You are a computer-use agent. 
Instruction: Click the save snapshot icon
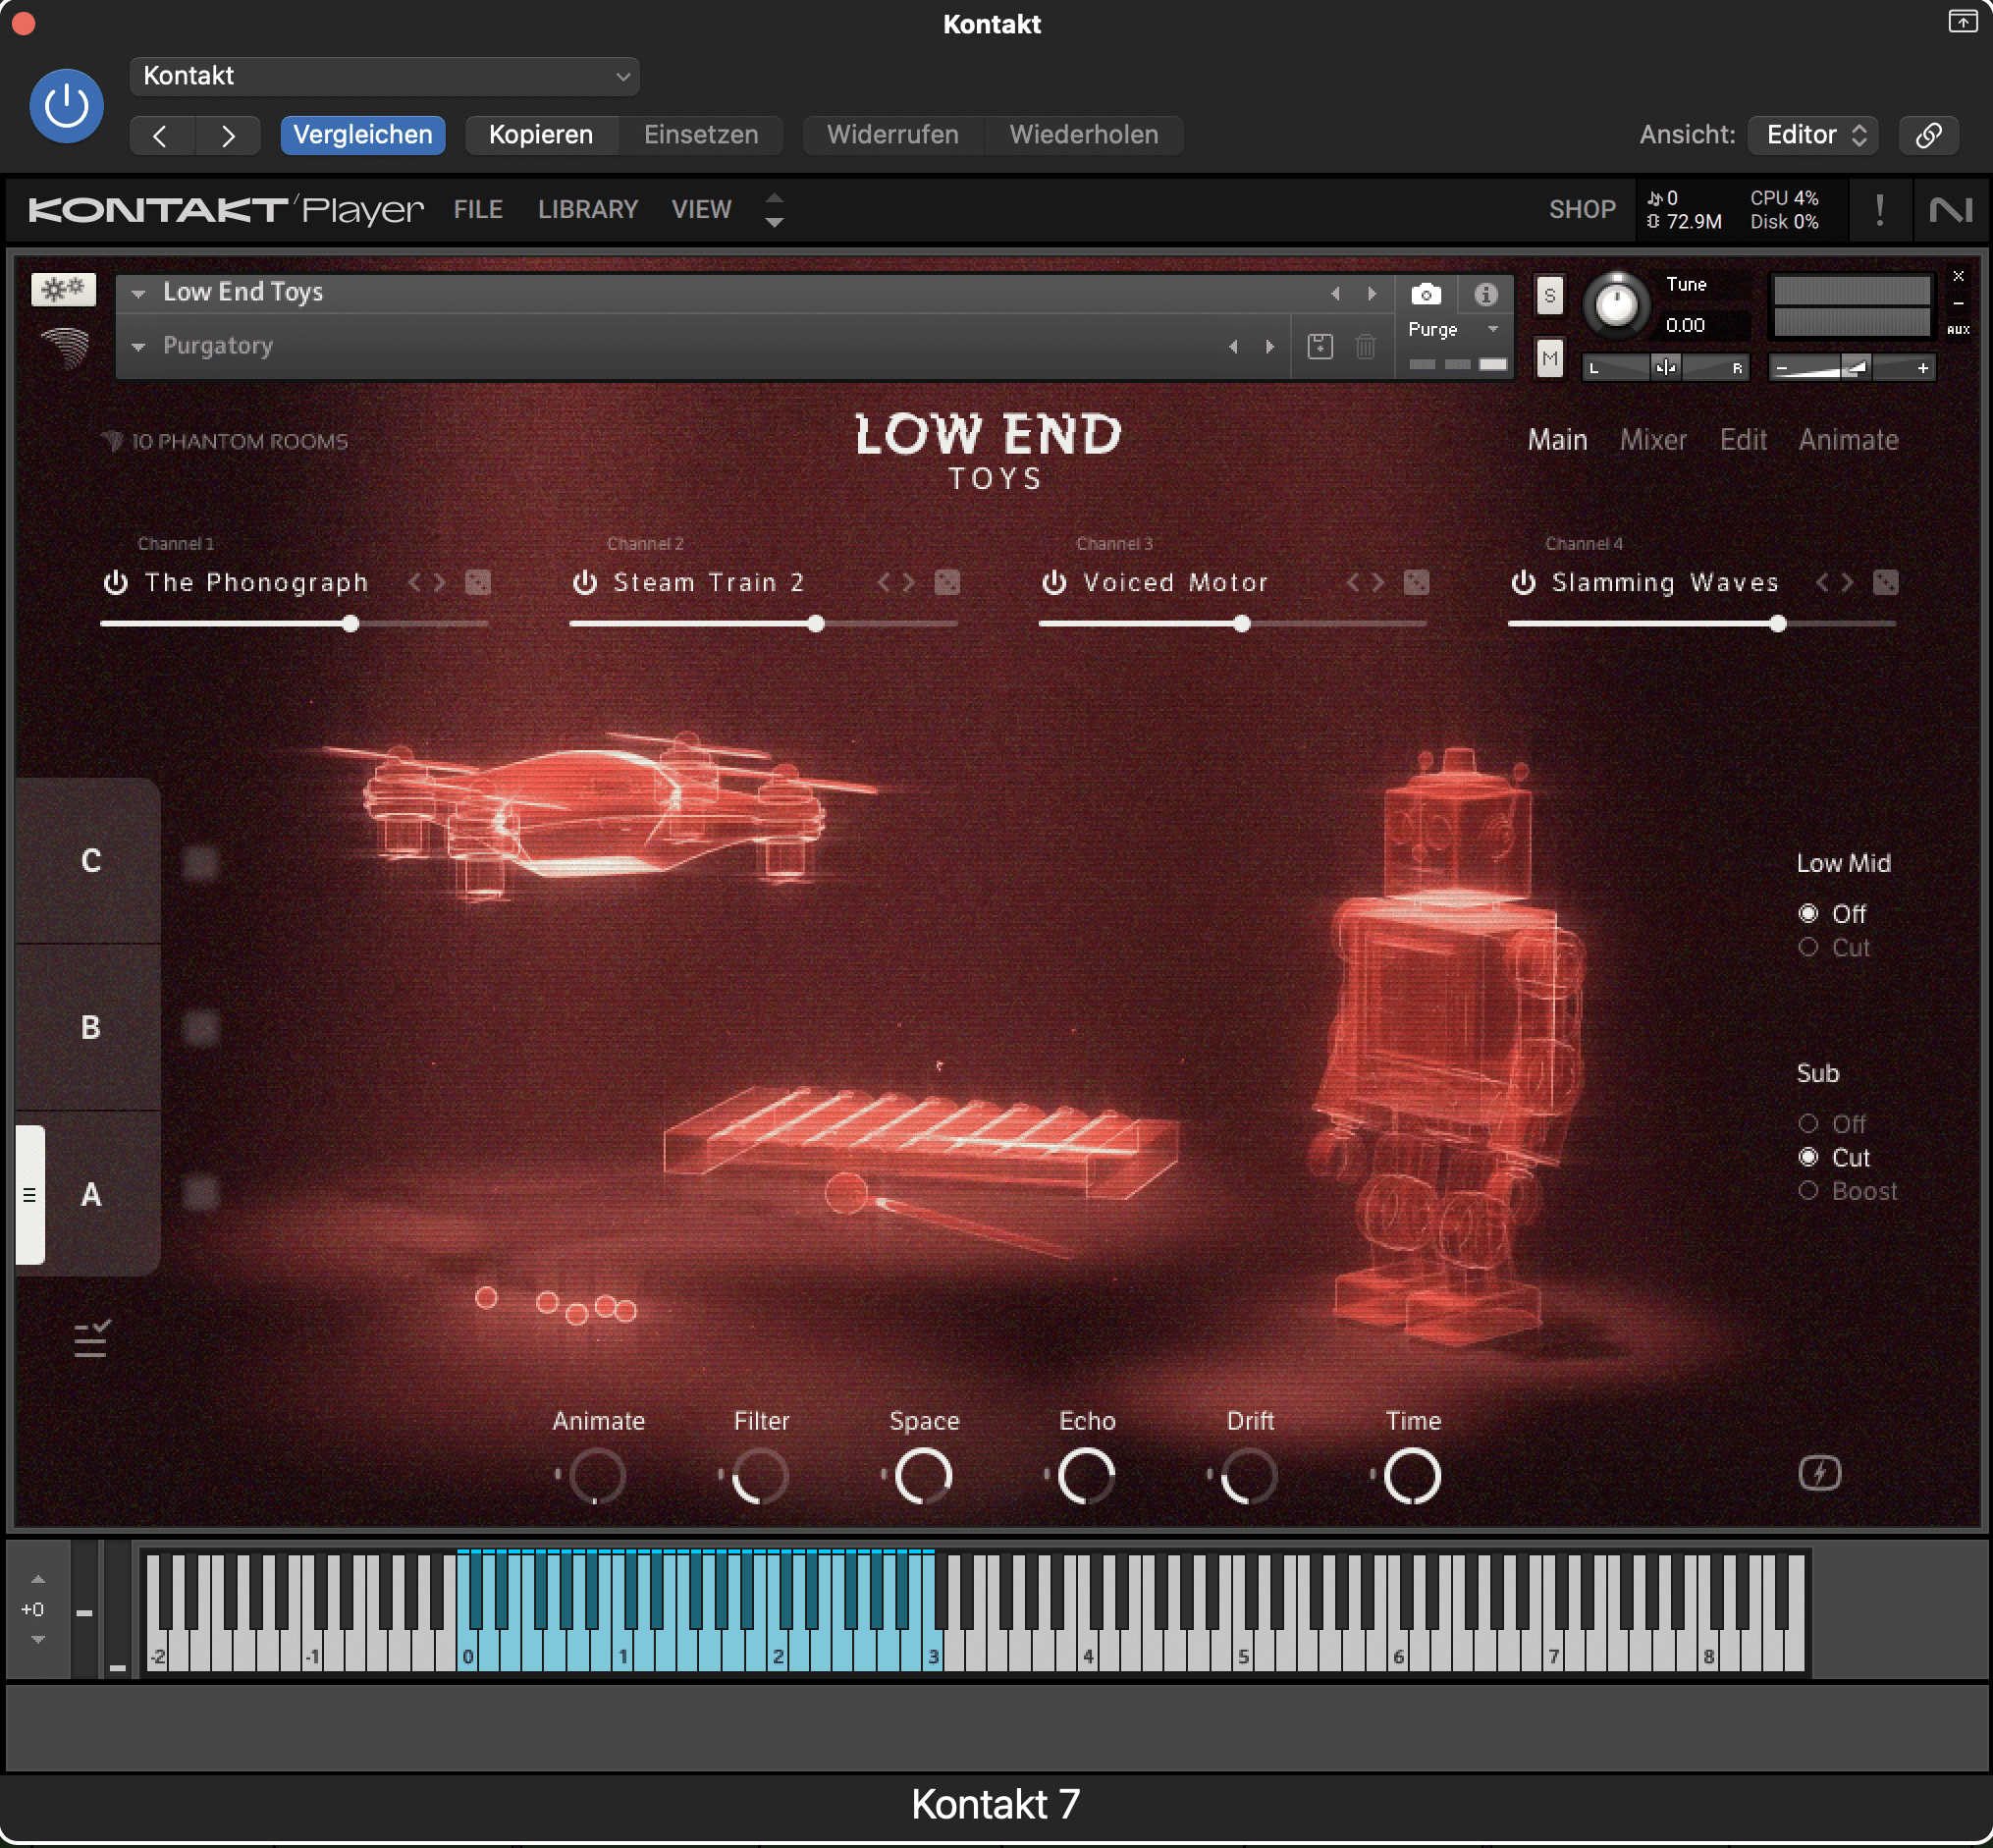click(1320, 346)
